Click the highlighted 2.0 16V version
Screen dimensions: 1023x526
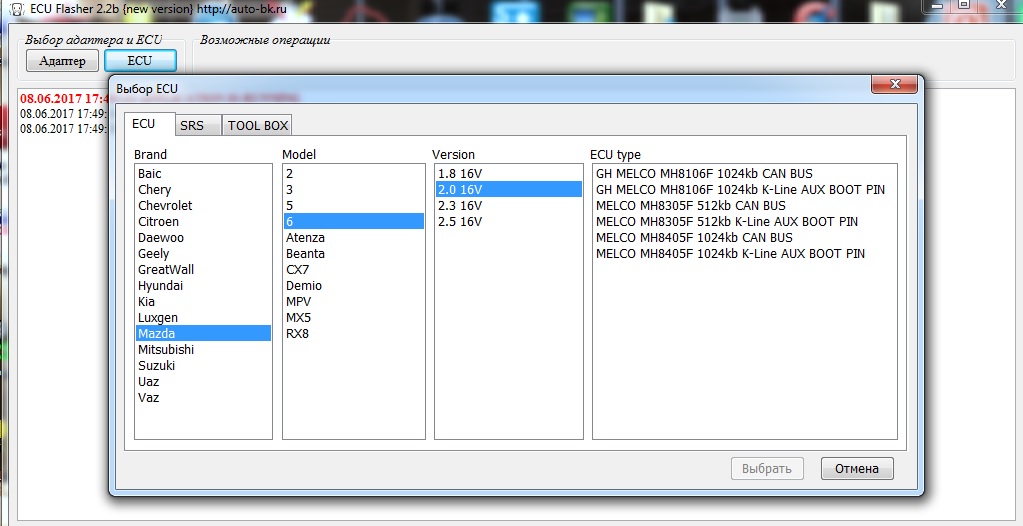[x=508, y=190]
